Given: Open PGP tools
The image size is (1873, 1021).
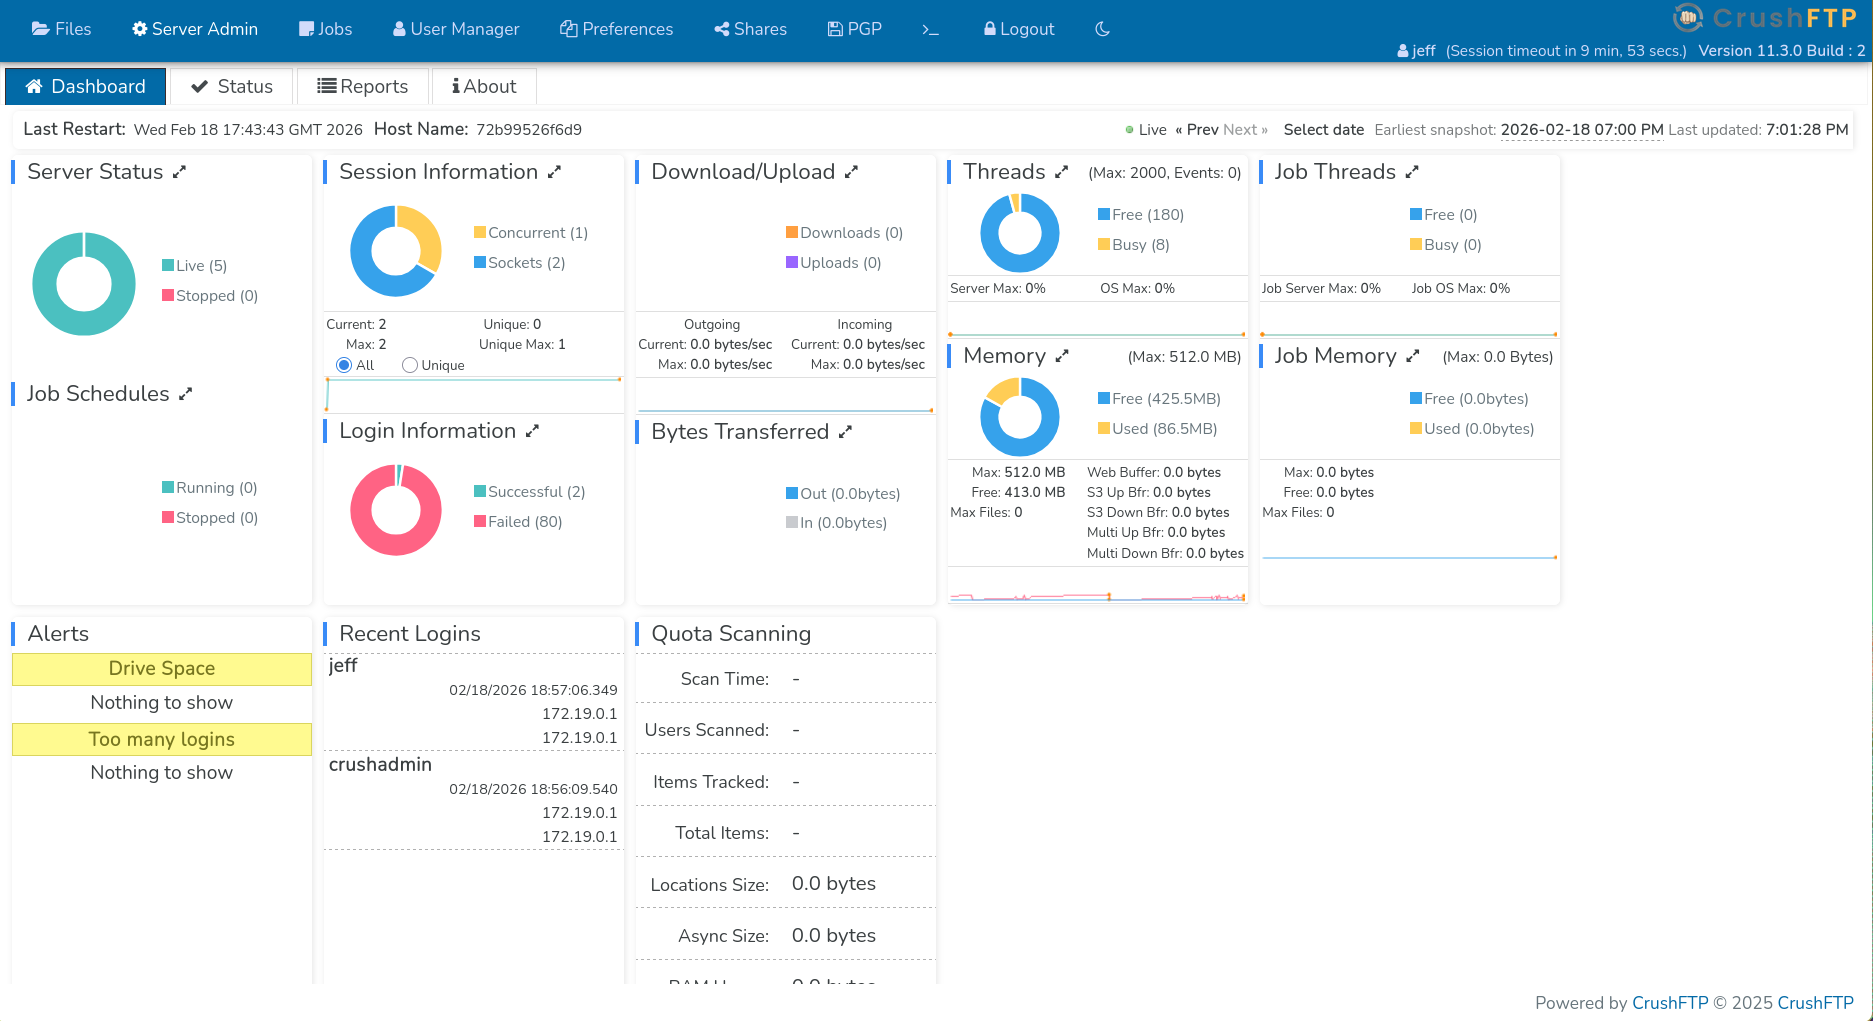Looking at the screenshot, I should pos(854,29).
